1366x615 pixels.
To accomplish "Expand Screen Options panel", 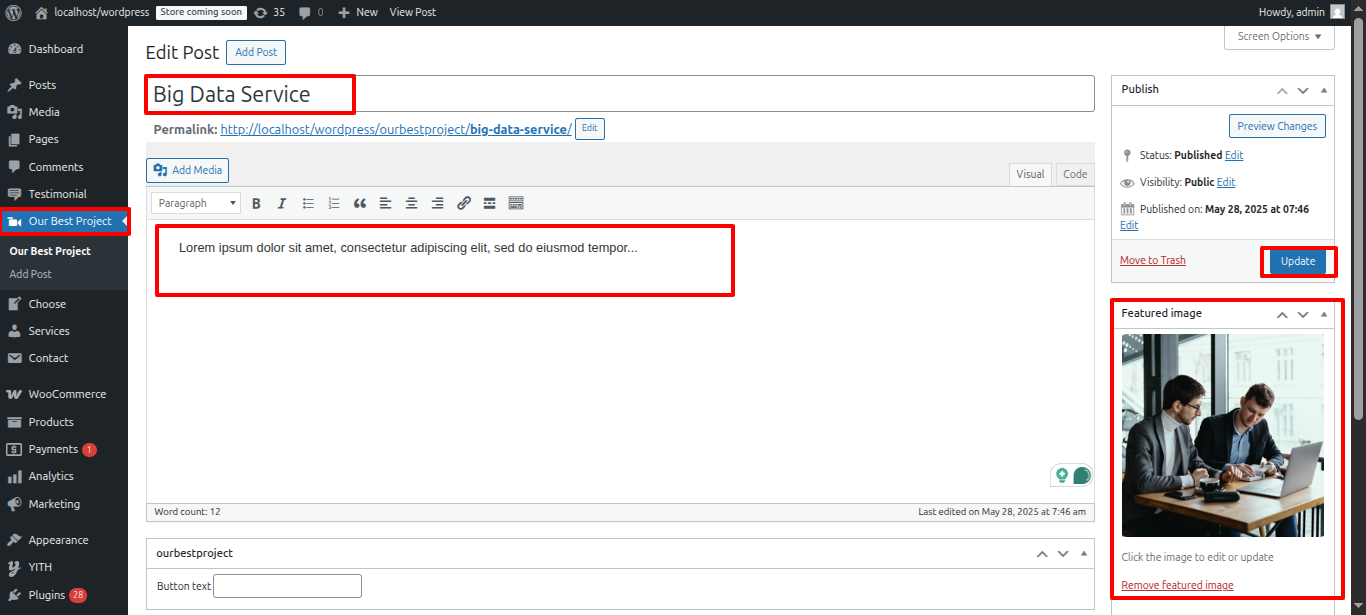I will coord(1279,37).
